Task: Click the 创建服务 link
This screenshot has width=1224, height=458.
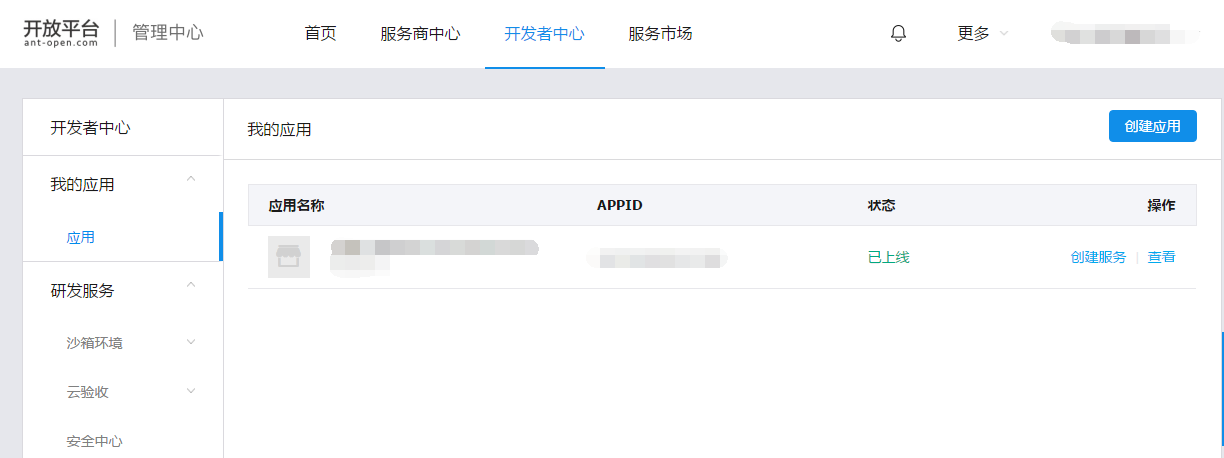Action: point(1098,257)
